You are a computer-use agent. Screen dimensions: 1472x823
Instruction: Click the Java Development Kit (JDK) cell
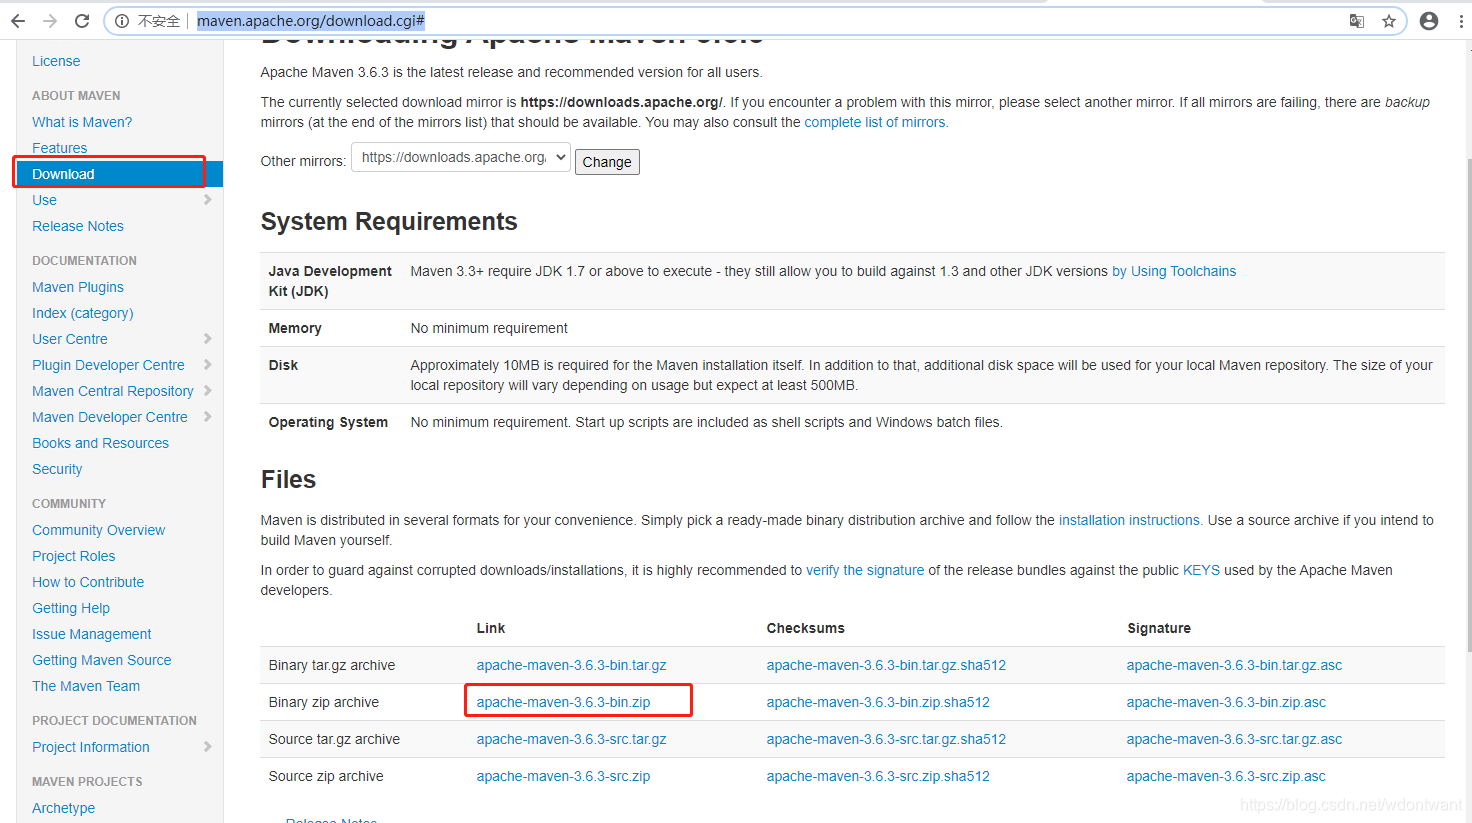pos(330,281)
